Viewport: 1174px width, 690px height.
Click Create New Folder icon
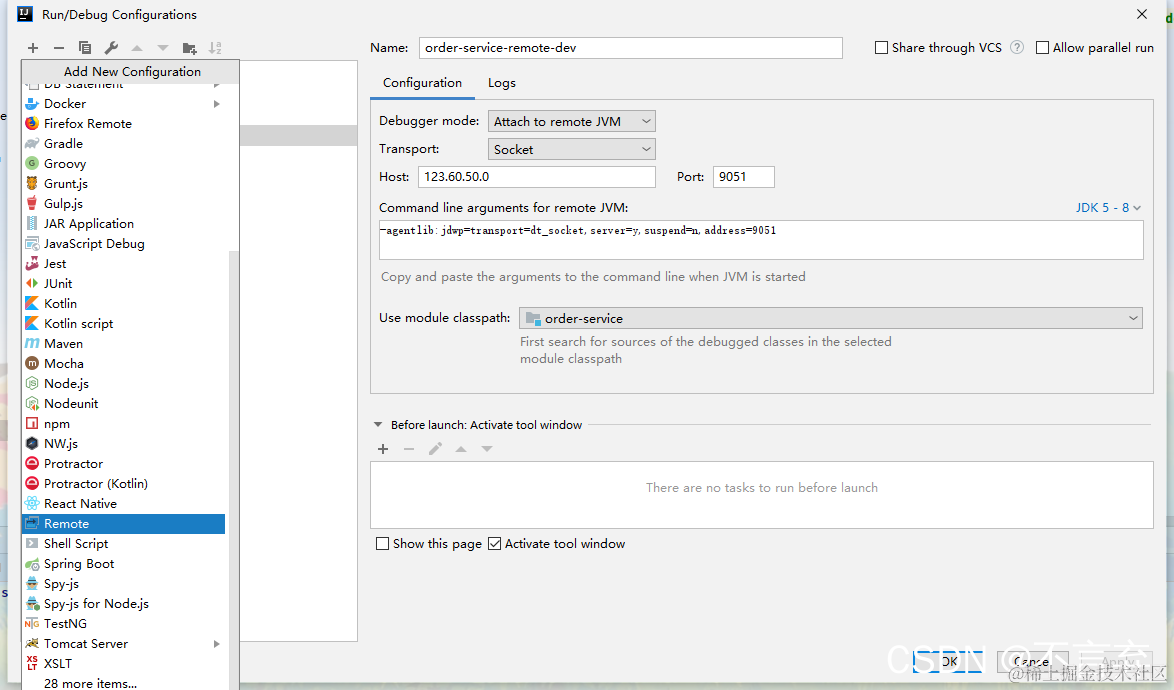pyautogui.click(x=189, y=48)
